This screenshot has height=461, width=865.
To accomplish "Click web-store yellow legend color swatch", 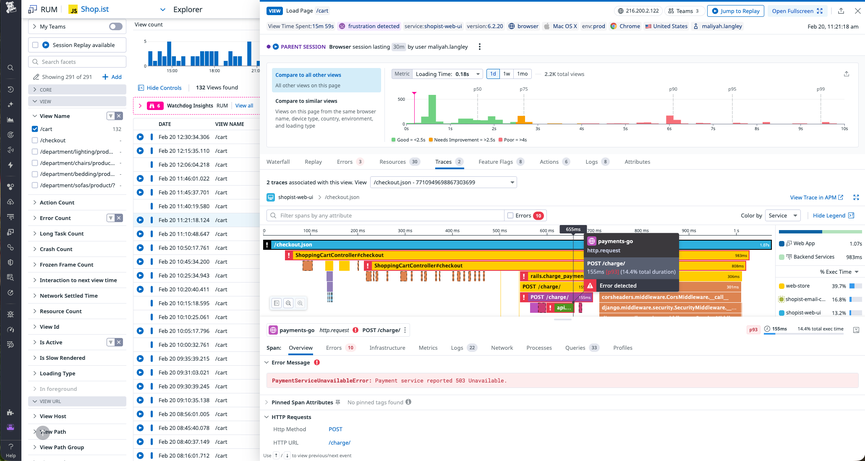I will [x=781, y=286].
